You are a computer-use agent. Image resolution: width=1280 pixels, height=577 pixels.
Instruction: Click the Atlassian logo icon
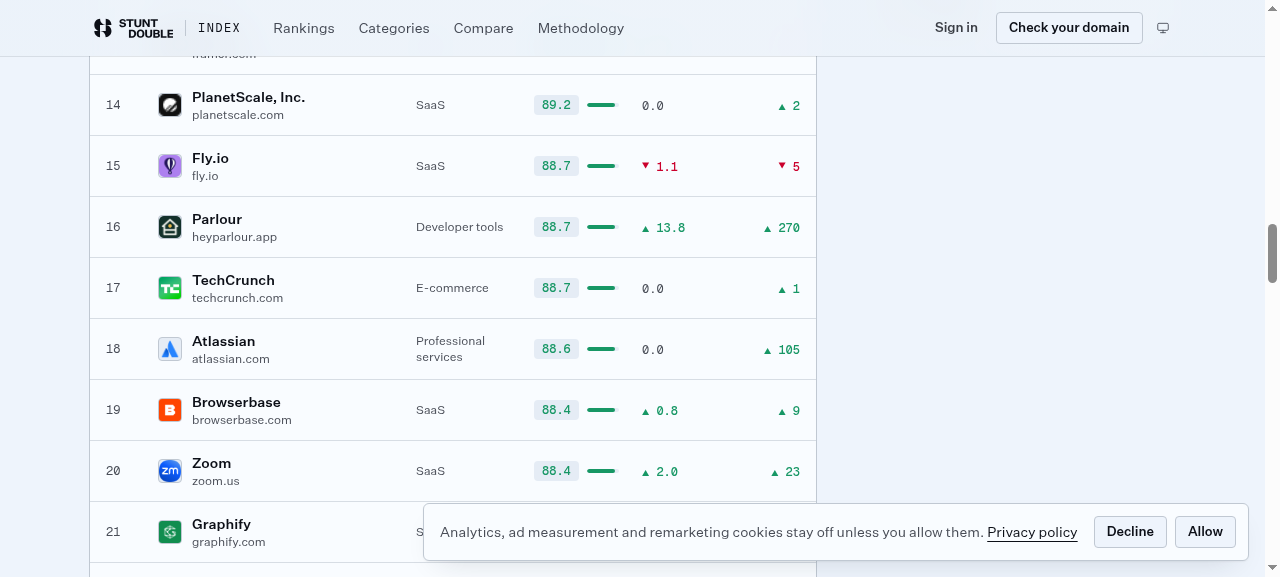[170, 349]
